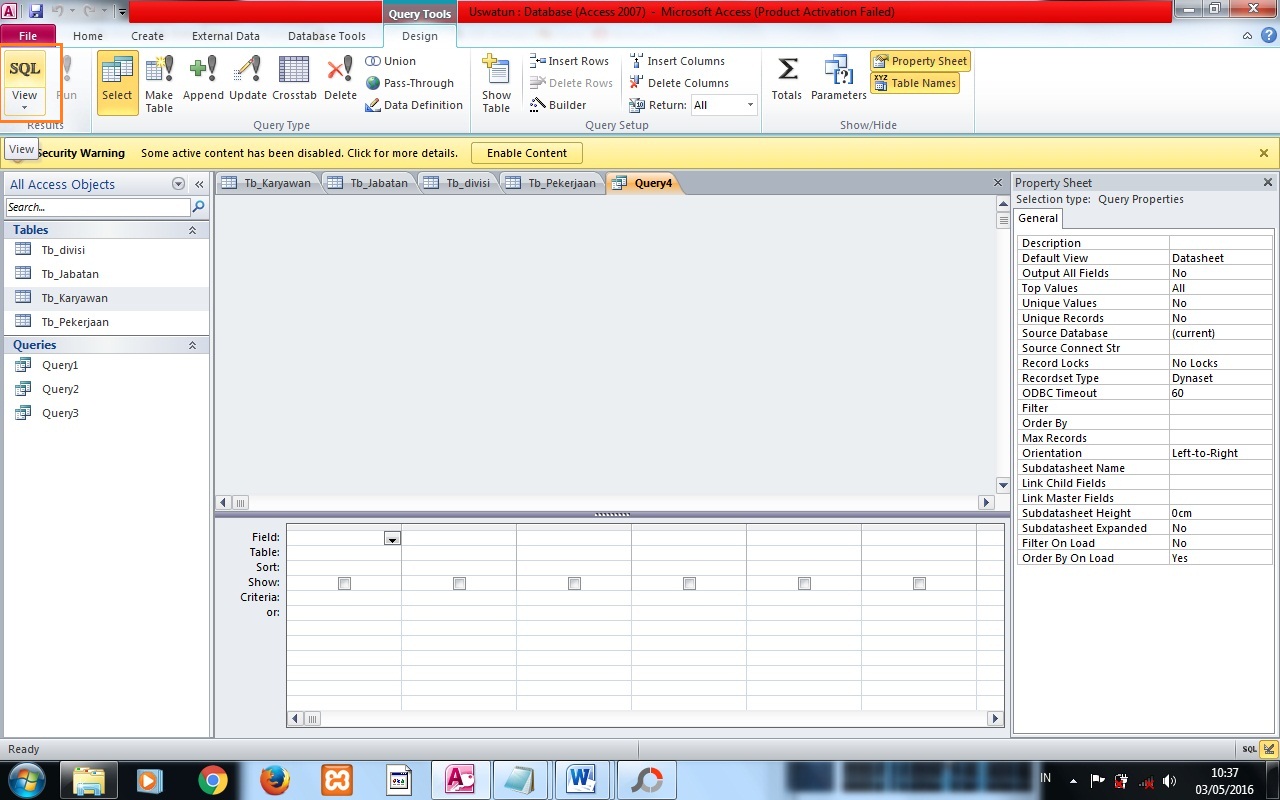
Task: Click the Default View property value Datasheet
Action: (1220, 258)
